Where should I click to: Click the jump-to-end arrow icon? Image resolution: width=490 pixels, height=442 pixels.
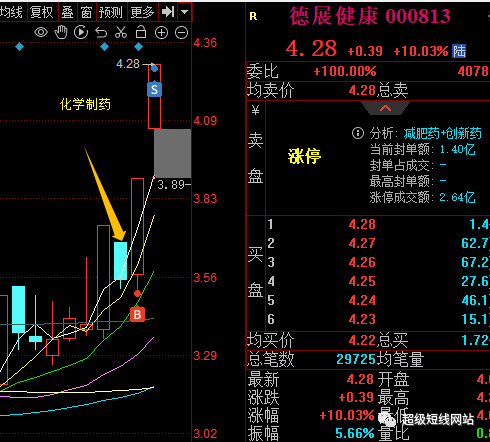click(x=168, y=12)
